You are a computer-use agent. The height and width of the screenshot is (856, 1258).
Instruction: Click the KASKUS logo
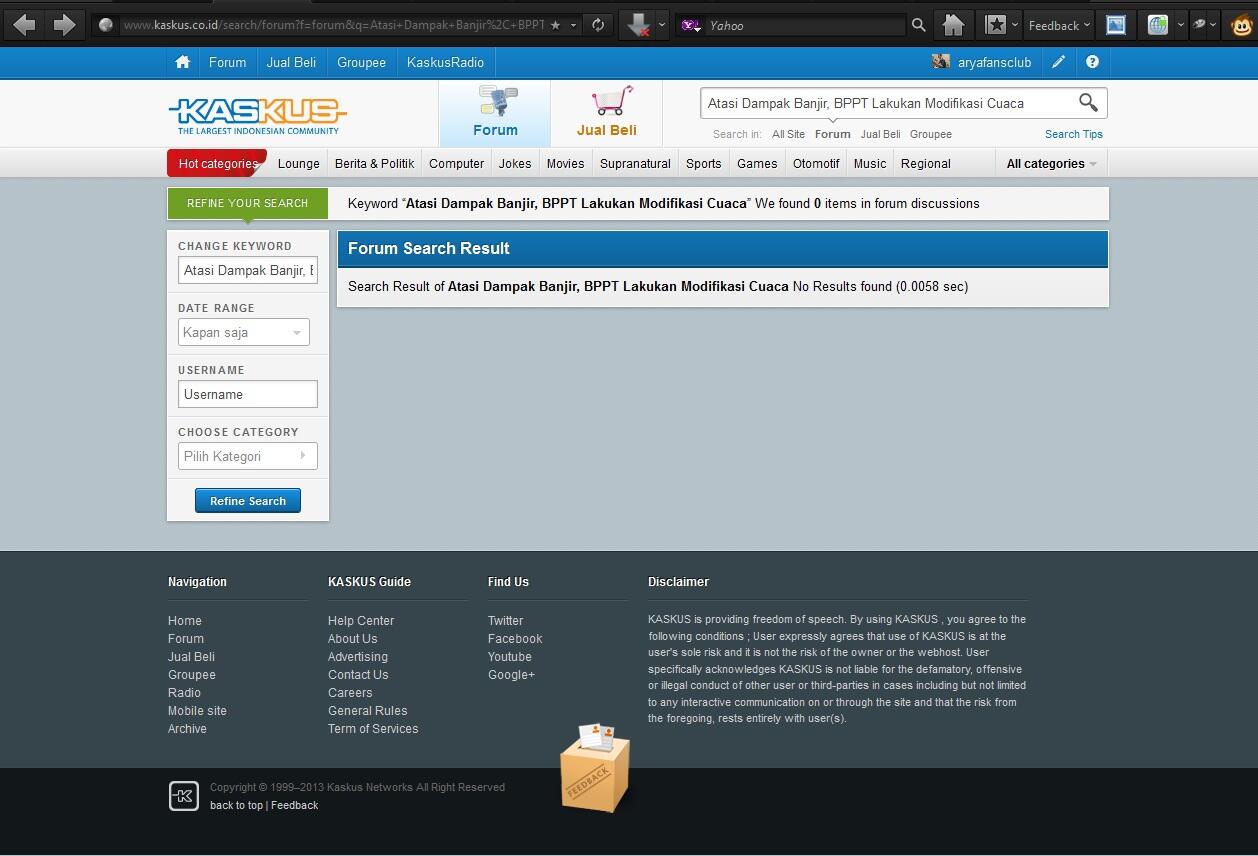[x=258, y=115]
